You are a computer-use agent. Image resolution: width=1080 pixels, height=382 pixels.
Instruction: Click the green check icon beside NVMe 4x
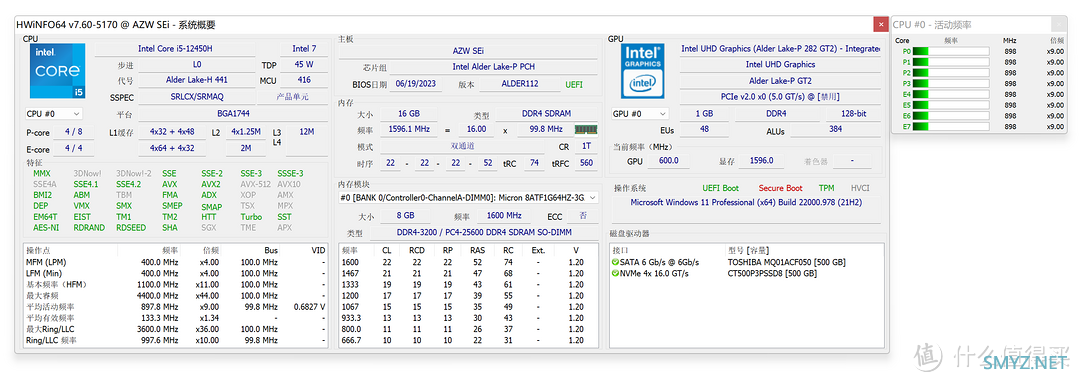click(x=615, y=273)
